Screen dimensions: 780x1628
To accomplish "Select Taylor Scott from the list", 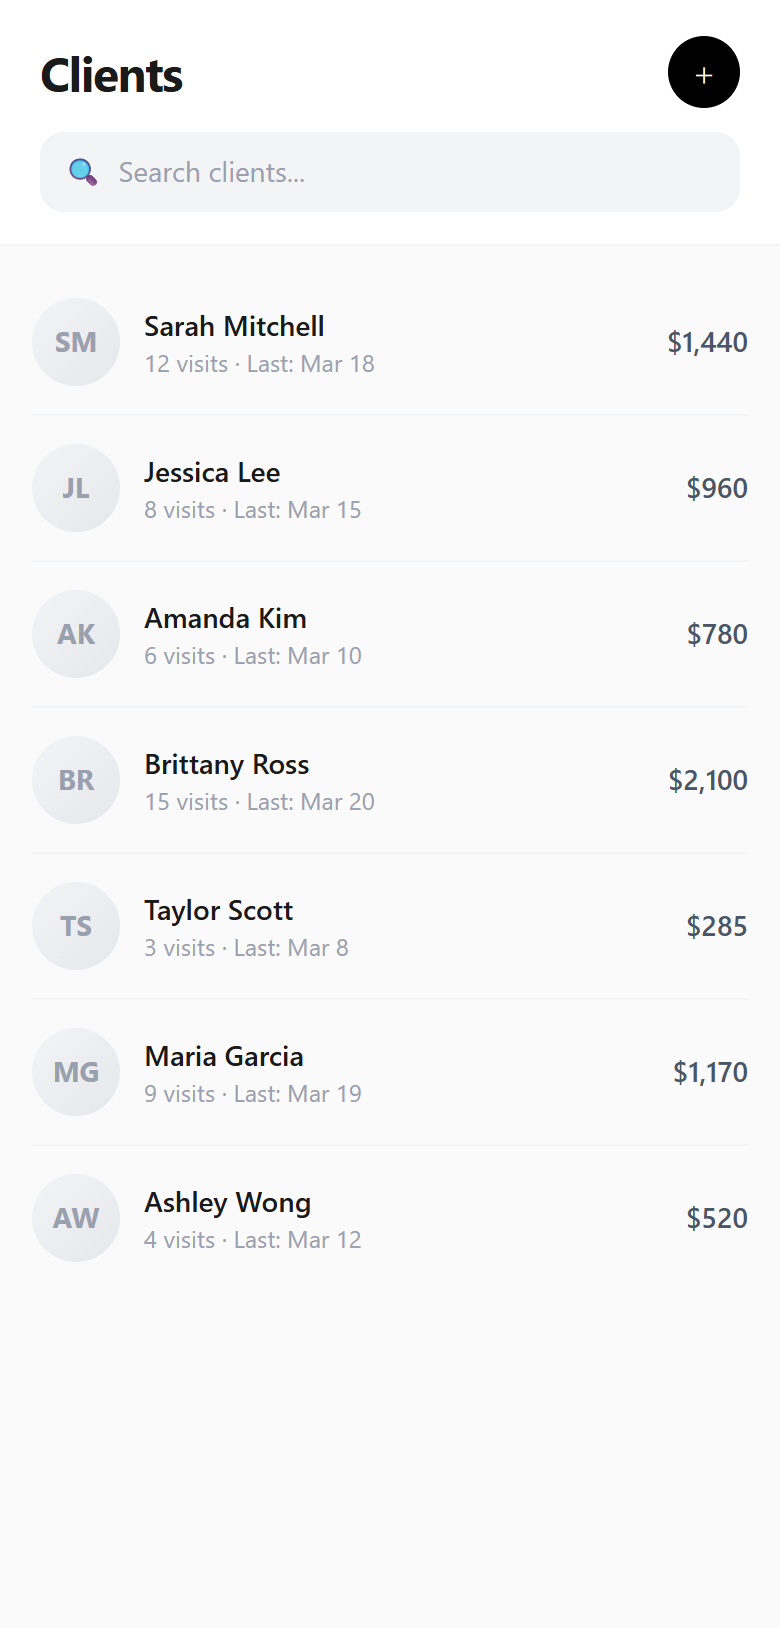I will pyautogui.click(x=218, y=911).
